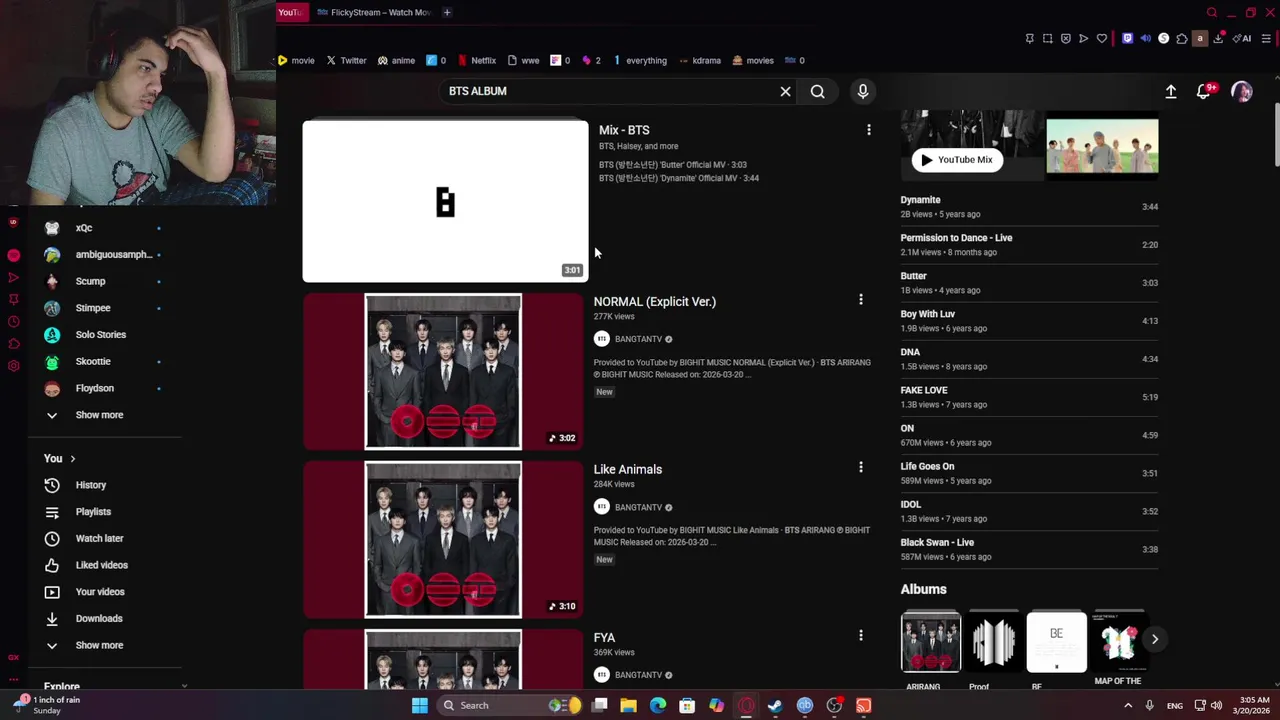Screen dimensions: 1280x720
Task: Activate the browser snapshot tool icon
Action: 1047,39
